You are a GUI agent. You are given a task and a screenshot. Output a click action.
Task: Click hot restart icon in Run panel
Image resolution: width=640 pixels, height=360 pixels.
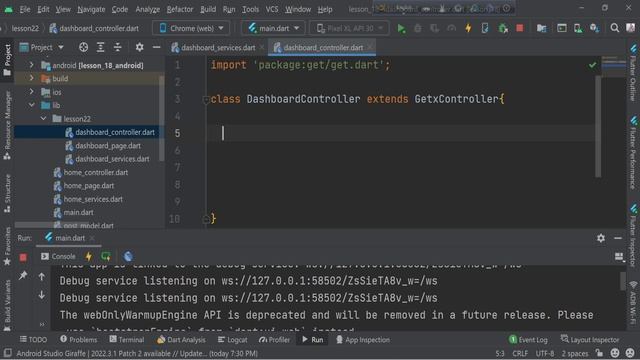(106, 256)
